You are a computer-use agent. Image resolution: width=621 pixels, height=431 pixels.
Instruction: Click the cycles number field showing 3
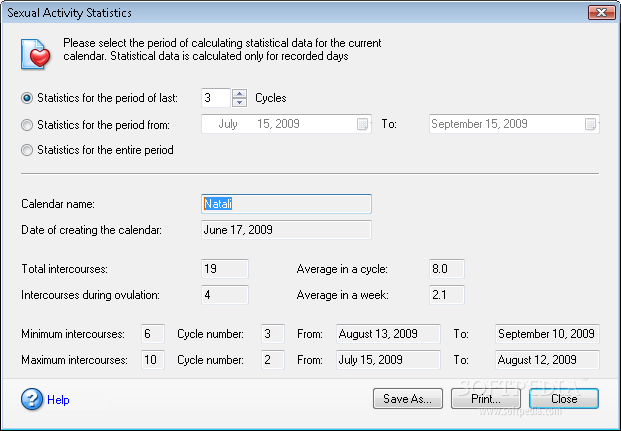[215, 98]
